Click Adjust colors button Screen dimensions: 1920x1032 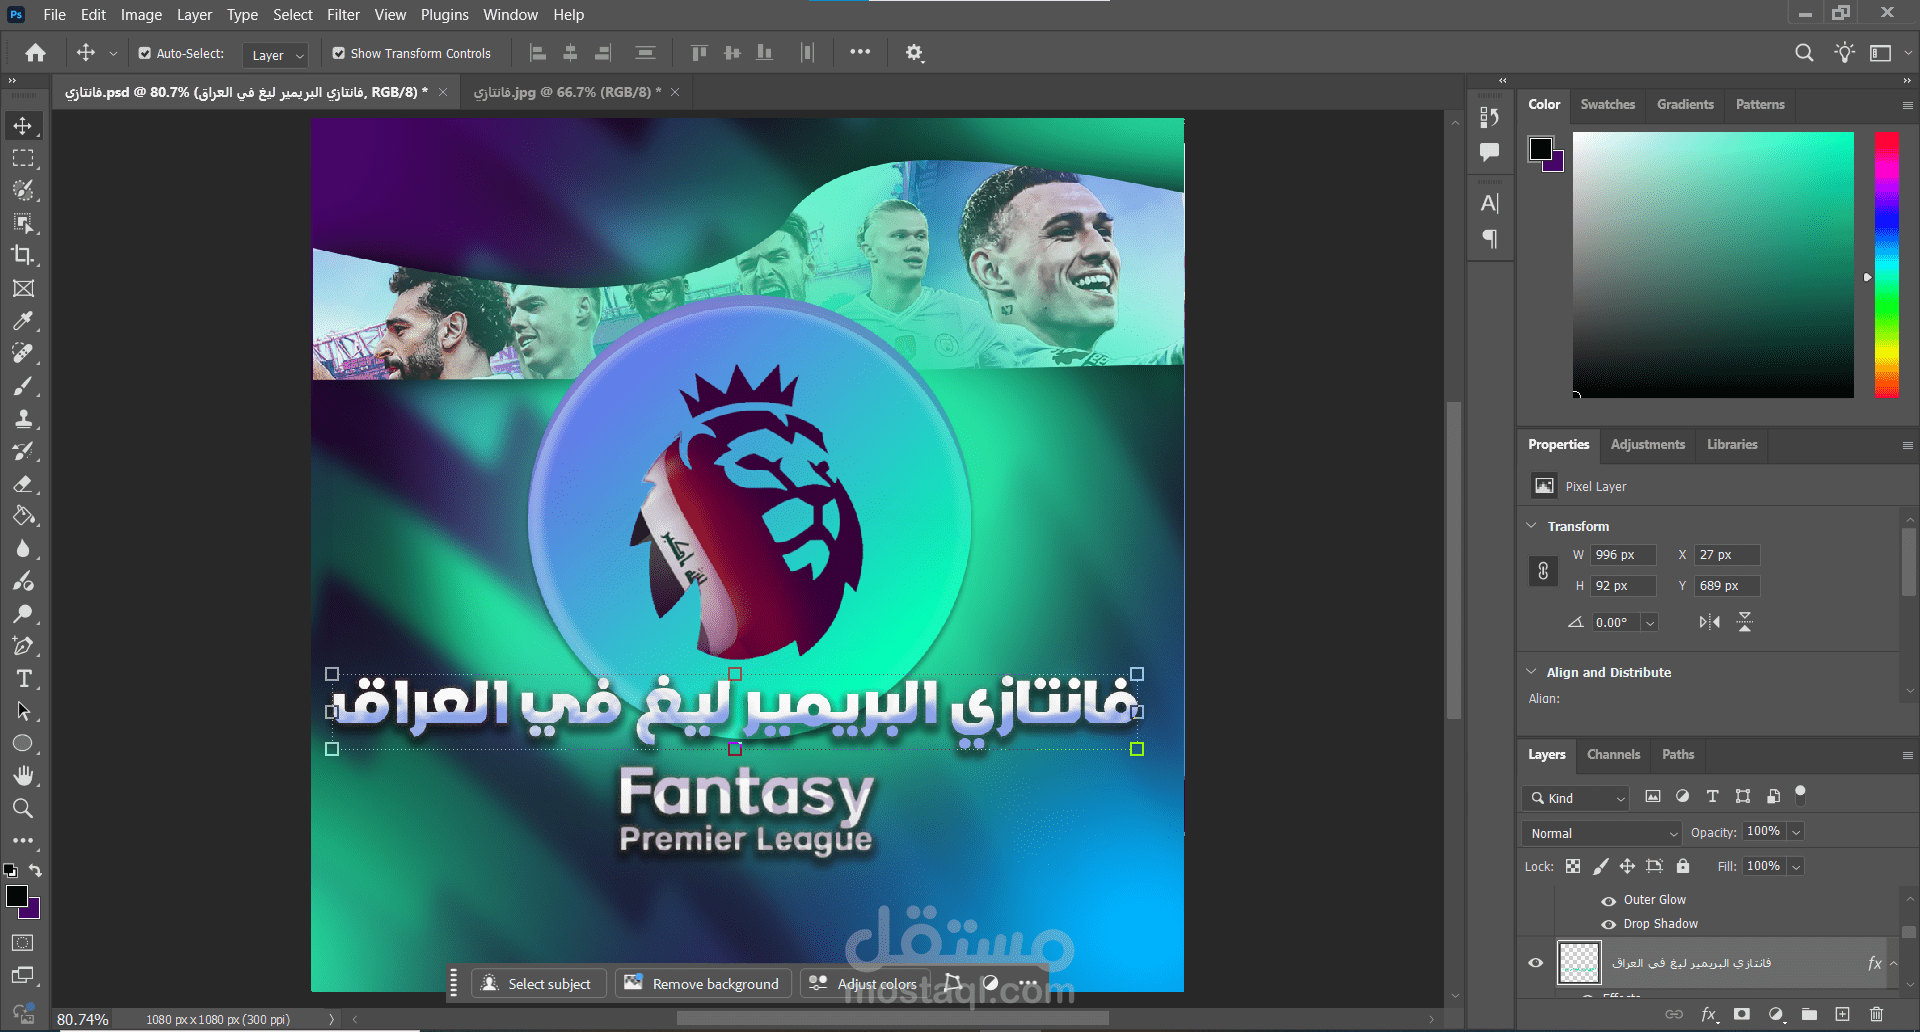[x=865, y=984]
